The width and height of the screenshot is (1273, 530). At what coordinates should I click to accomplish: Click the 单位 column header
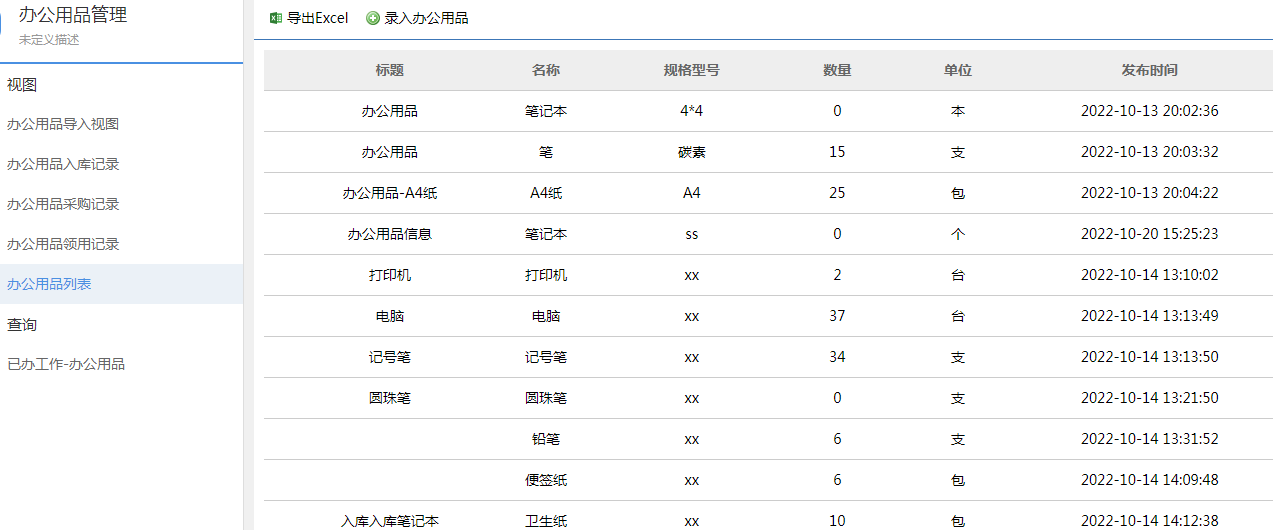pos(958,70)
